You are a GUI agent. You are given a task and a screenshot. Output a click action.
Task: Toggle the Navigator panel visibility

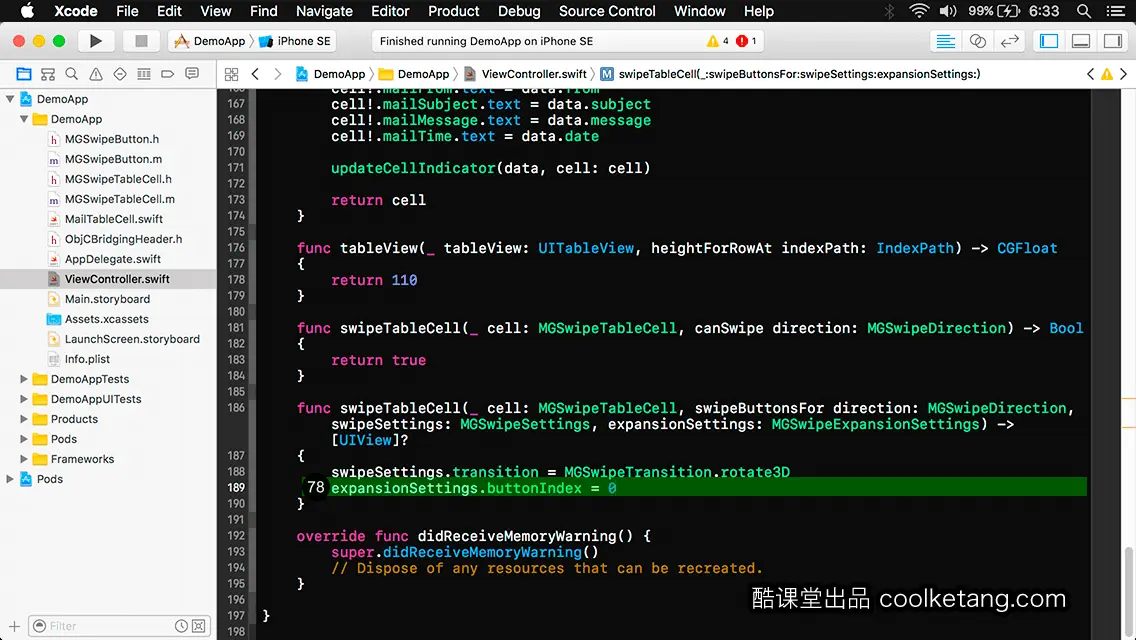pos(1049,41)
